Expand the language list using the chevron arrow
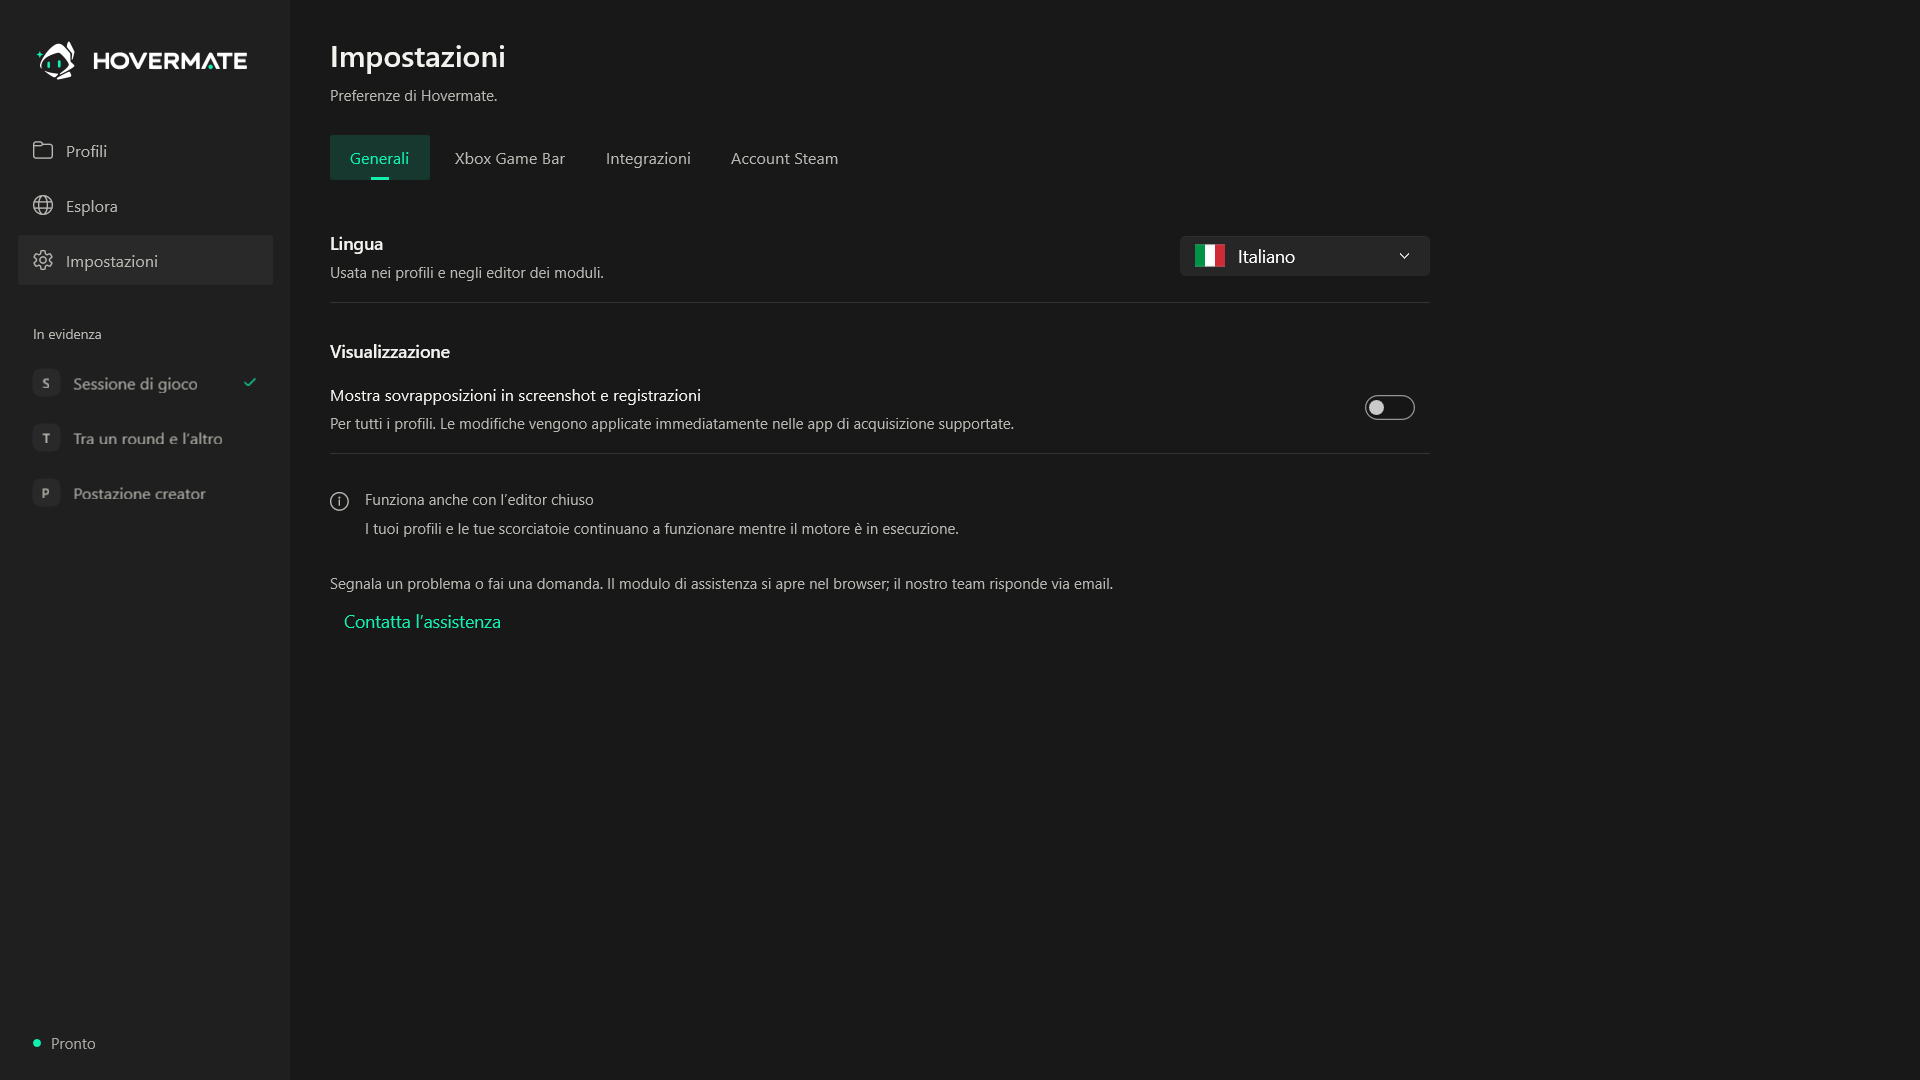Screen dimensions: 1920x1080 coord(1404,256)
